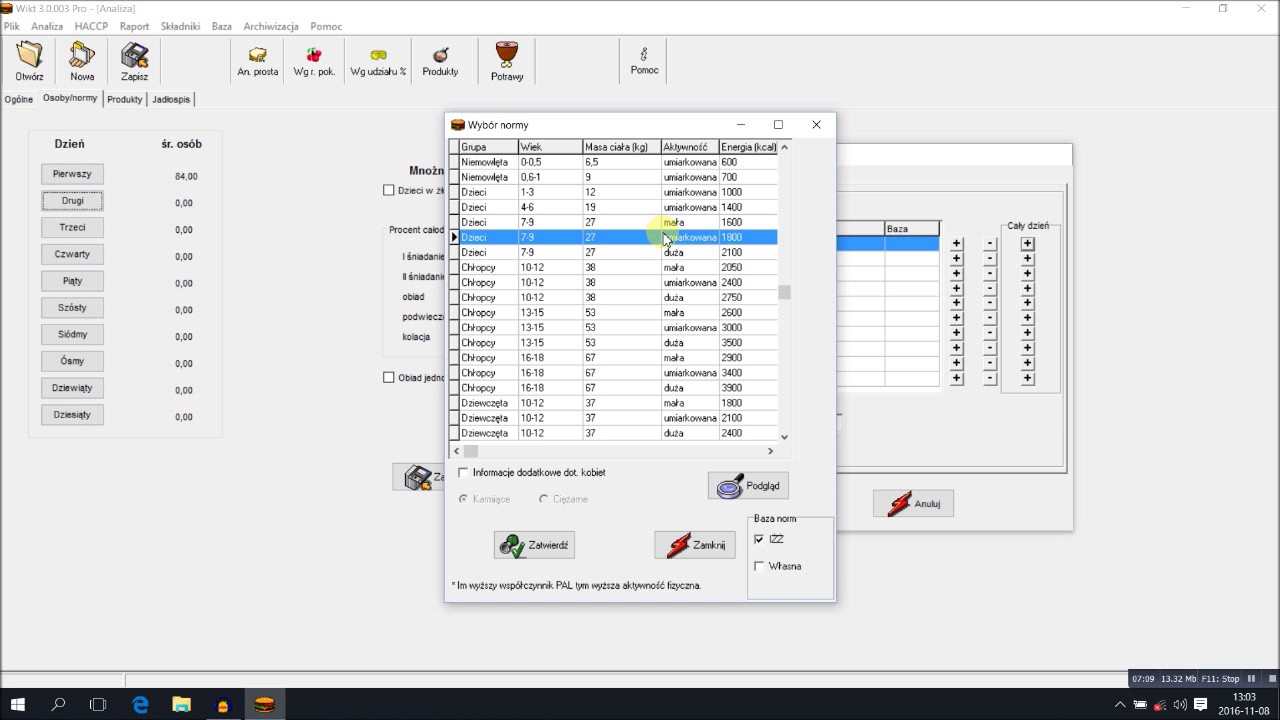Open the HACCP menu
The height and width of the screenshot is (720, 1280).
pos(91,26)
